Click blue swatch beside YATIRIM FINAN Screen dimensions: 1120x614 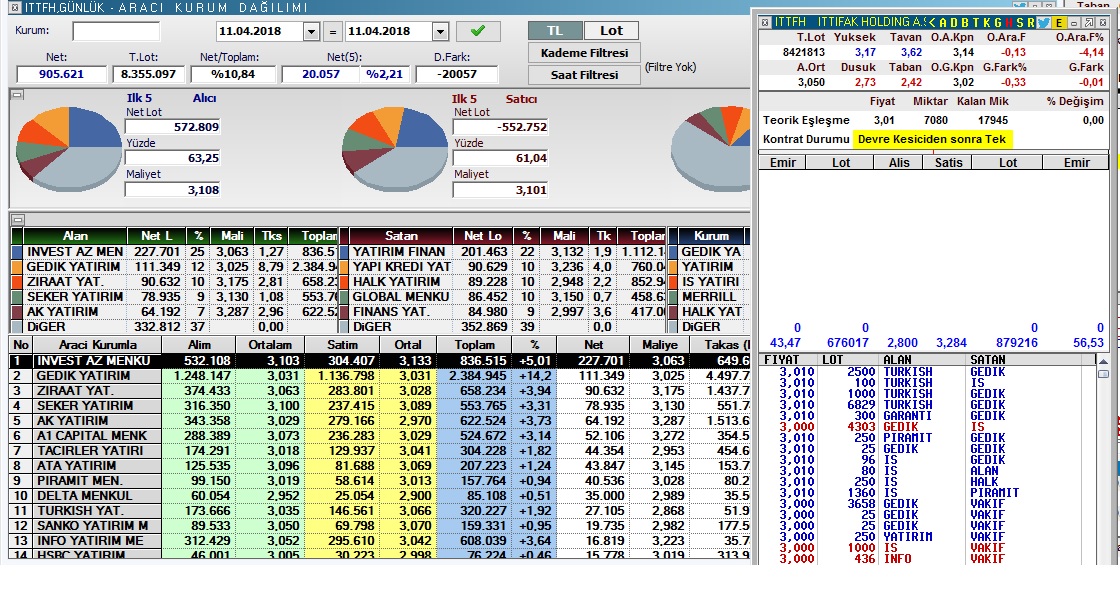point(344,252)
